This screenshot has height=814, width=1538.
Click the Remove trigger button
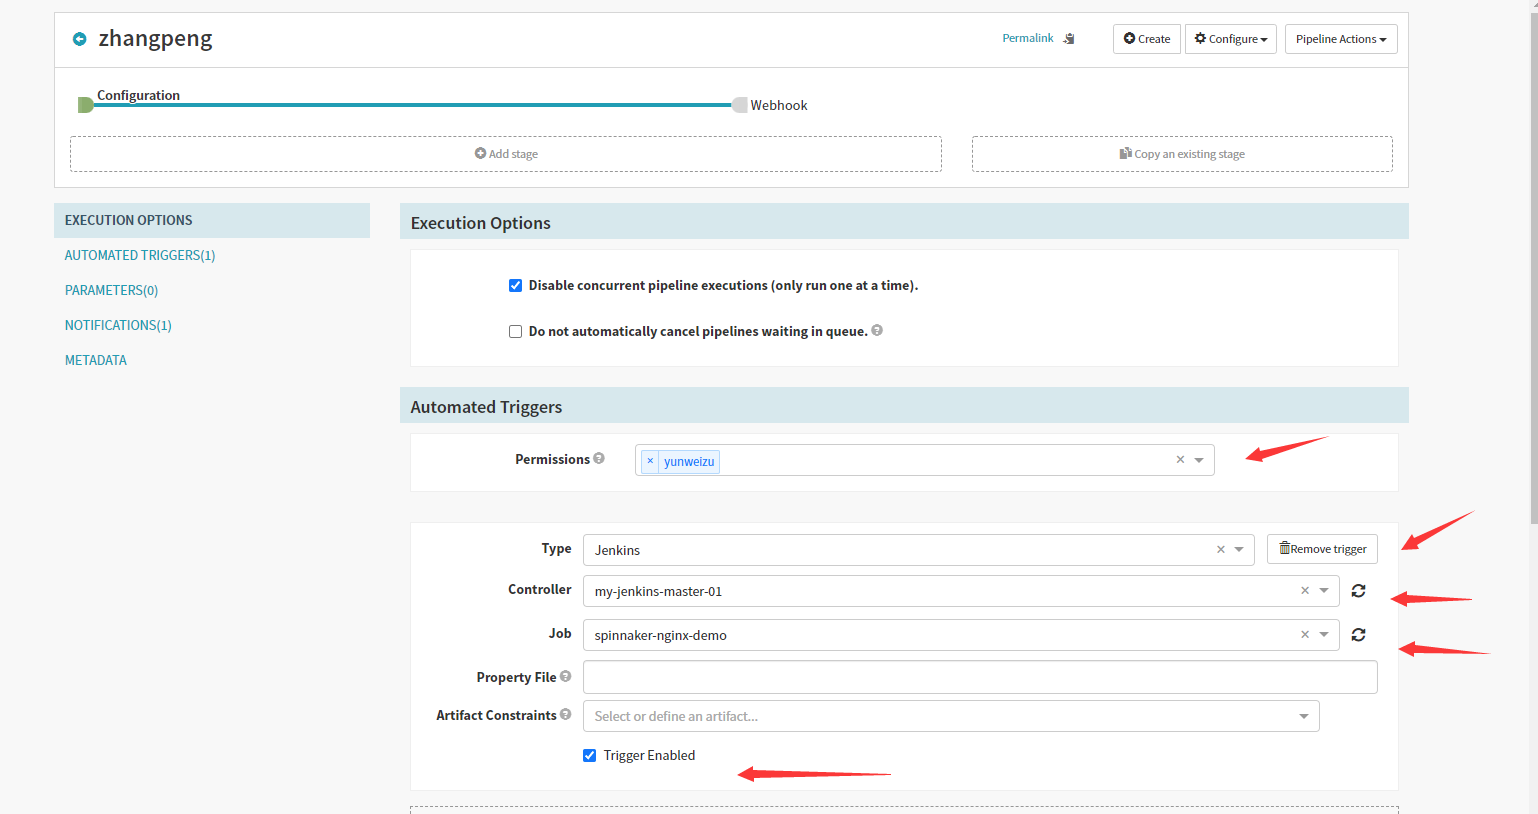click(x=1322, y=549)
